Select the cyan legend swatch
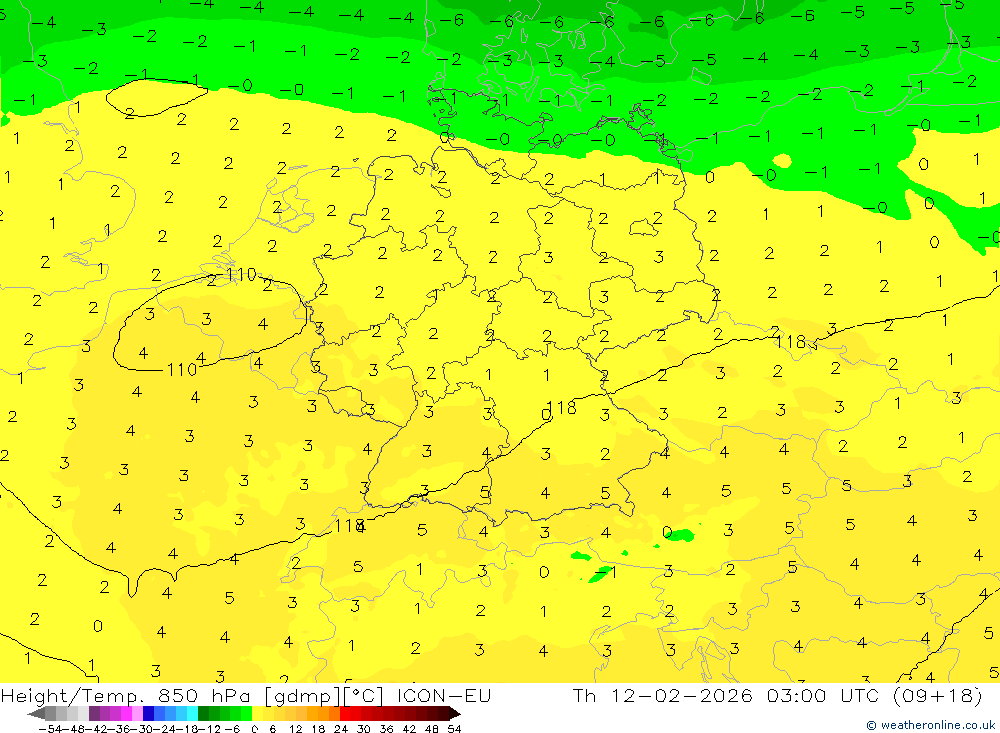Image resolution: width=1000 pixels, height=733 pixels. [192, 713]
